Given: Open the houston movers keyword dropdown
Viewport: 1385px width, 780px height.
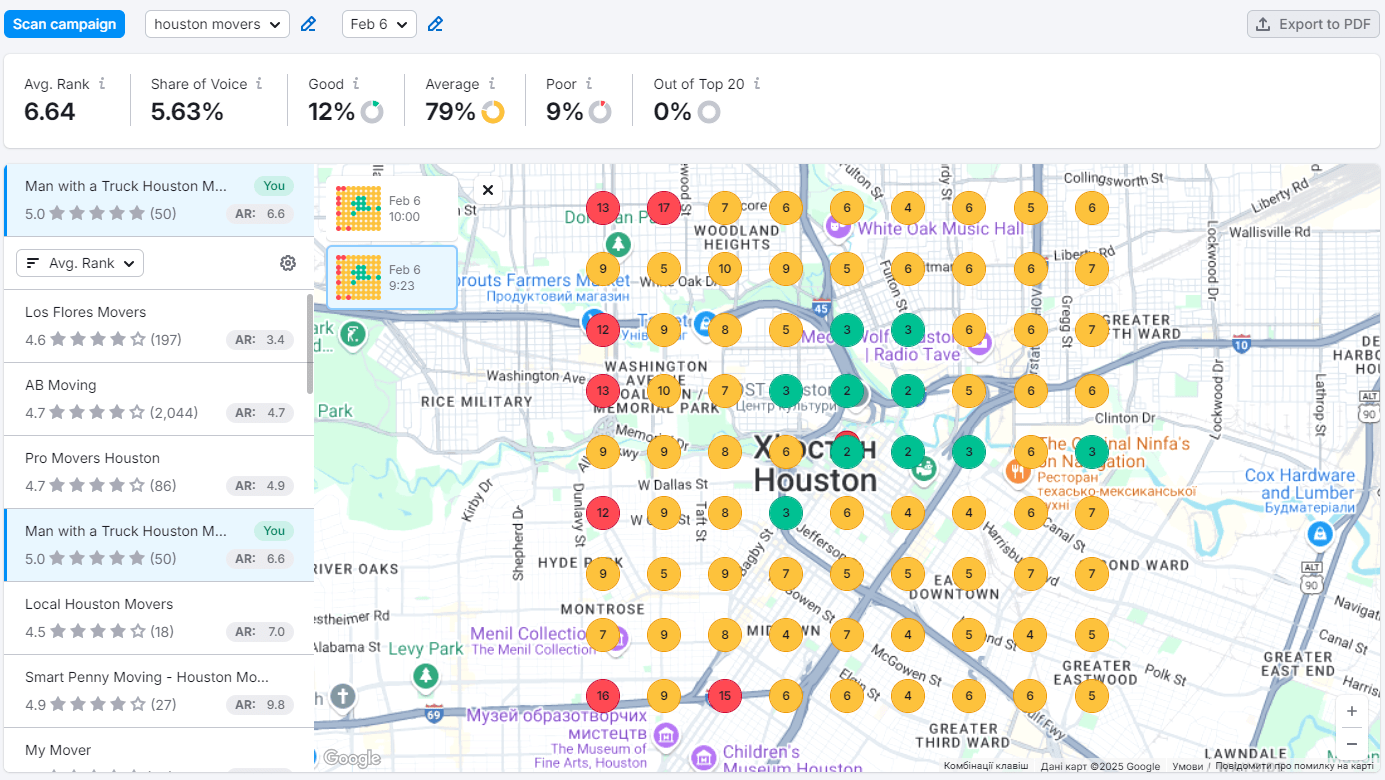Looking at the screenshot, I should pyautogui.click(x=218, y=24).
